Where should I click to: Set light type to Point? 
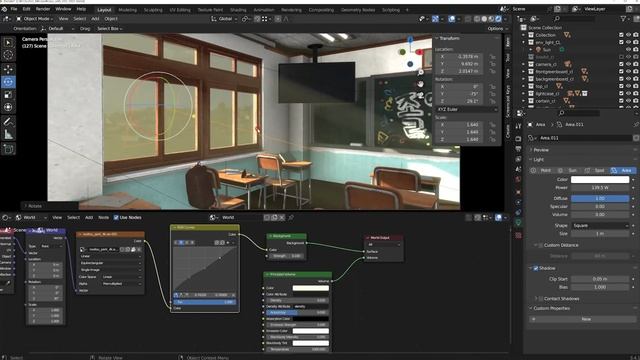pyautogui.click(x=543, y=171)
